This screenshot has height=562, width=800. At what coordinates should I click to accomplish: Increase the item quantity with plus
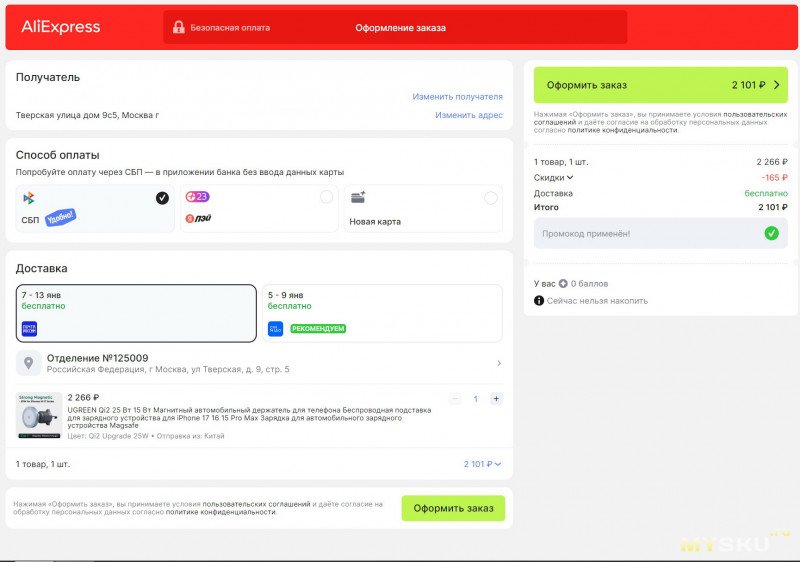496,398
